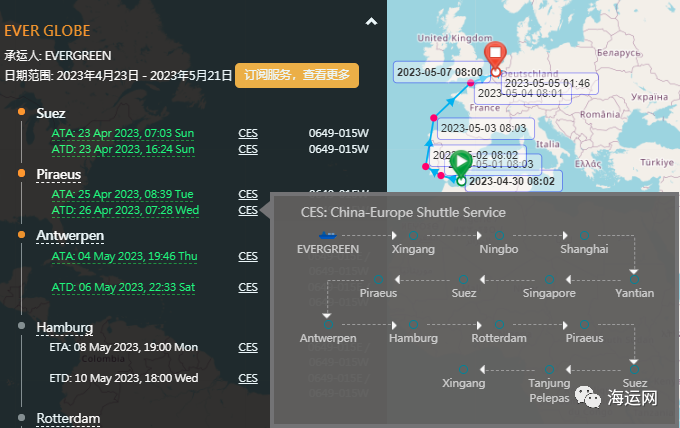Screen dimensions: 680x428
Task: Open the Rotterdam port name link
Action: click(x=68, y=418)
